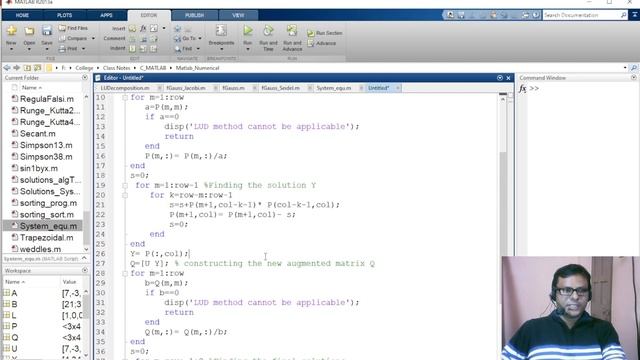Viewport: 640px width, 360px height.
Task: Click the Run and Time icon
Action: pyautogui.click(x=268, y=31)
